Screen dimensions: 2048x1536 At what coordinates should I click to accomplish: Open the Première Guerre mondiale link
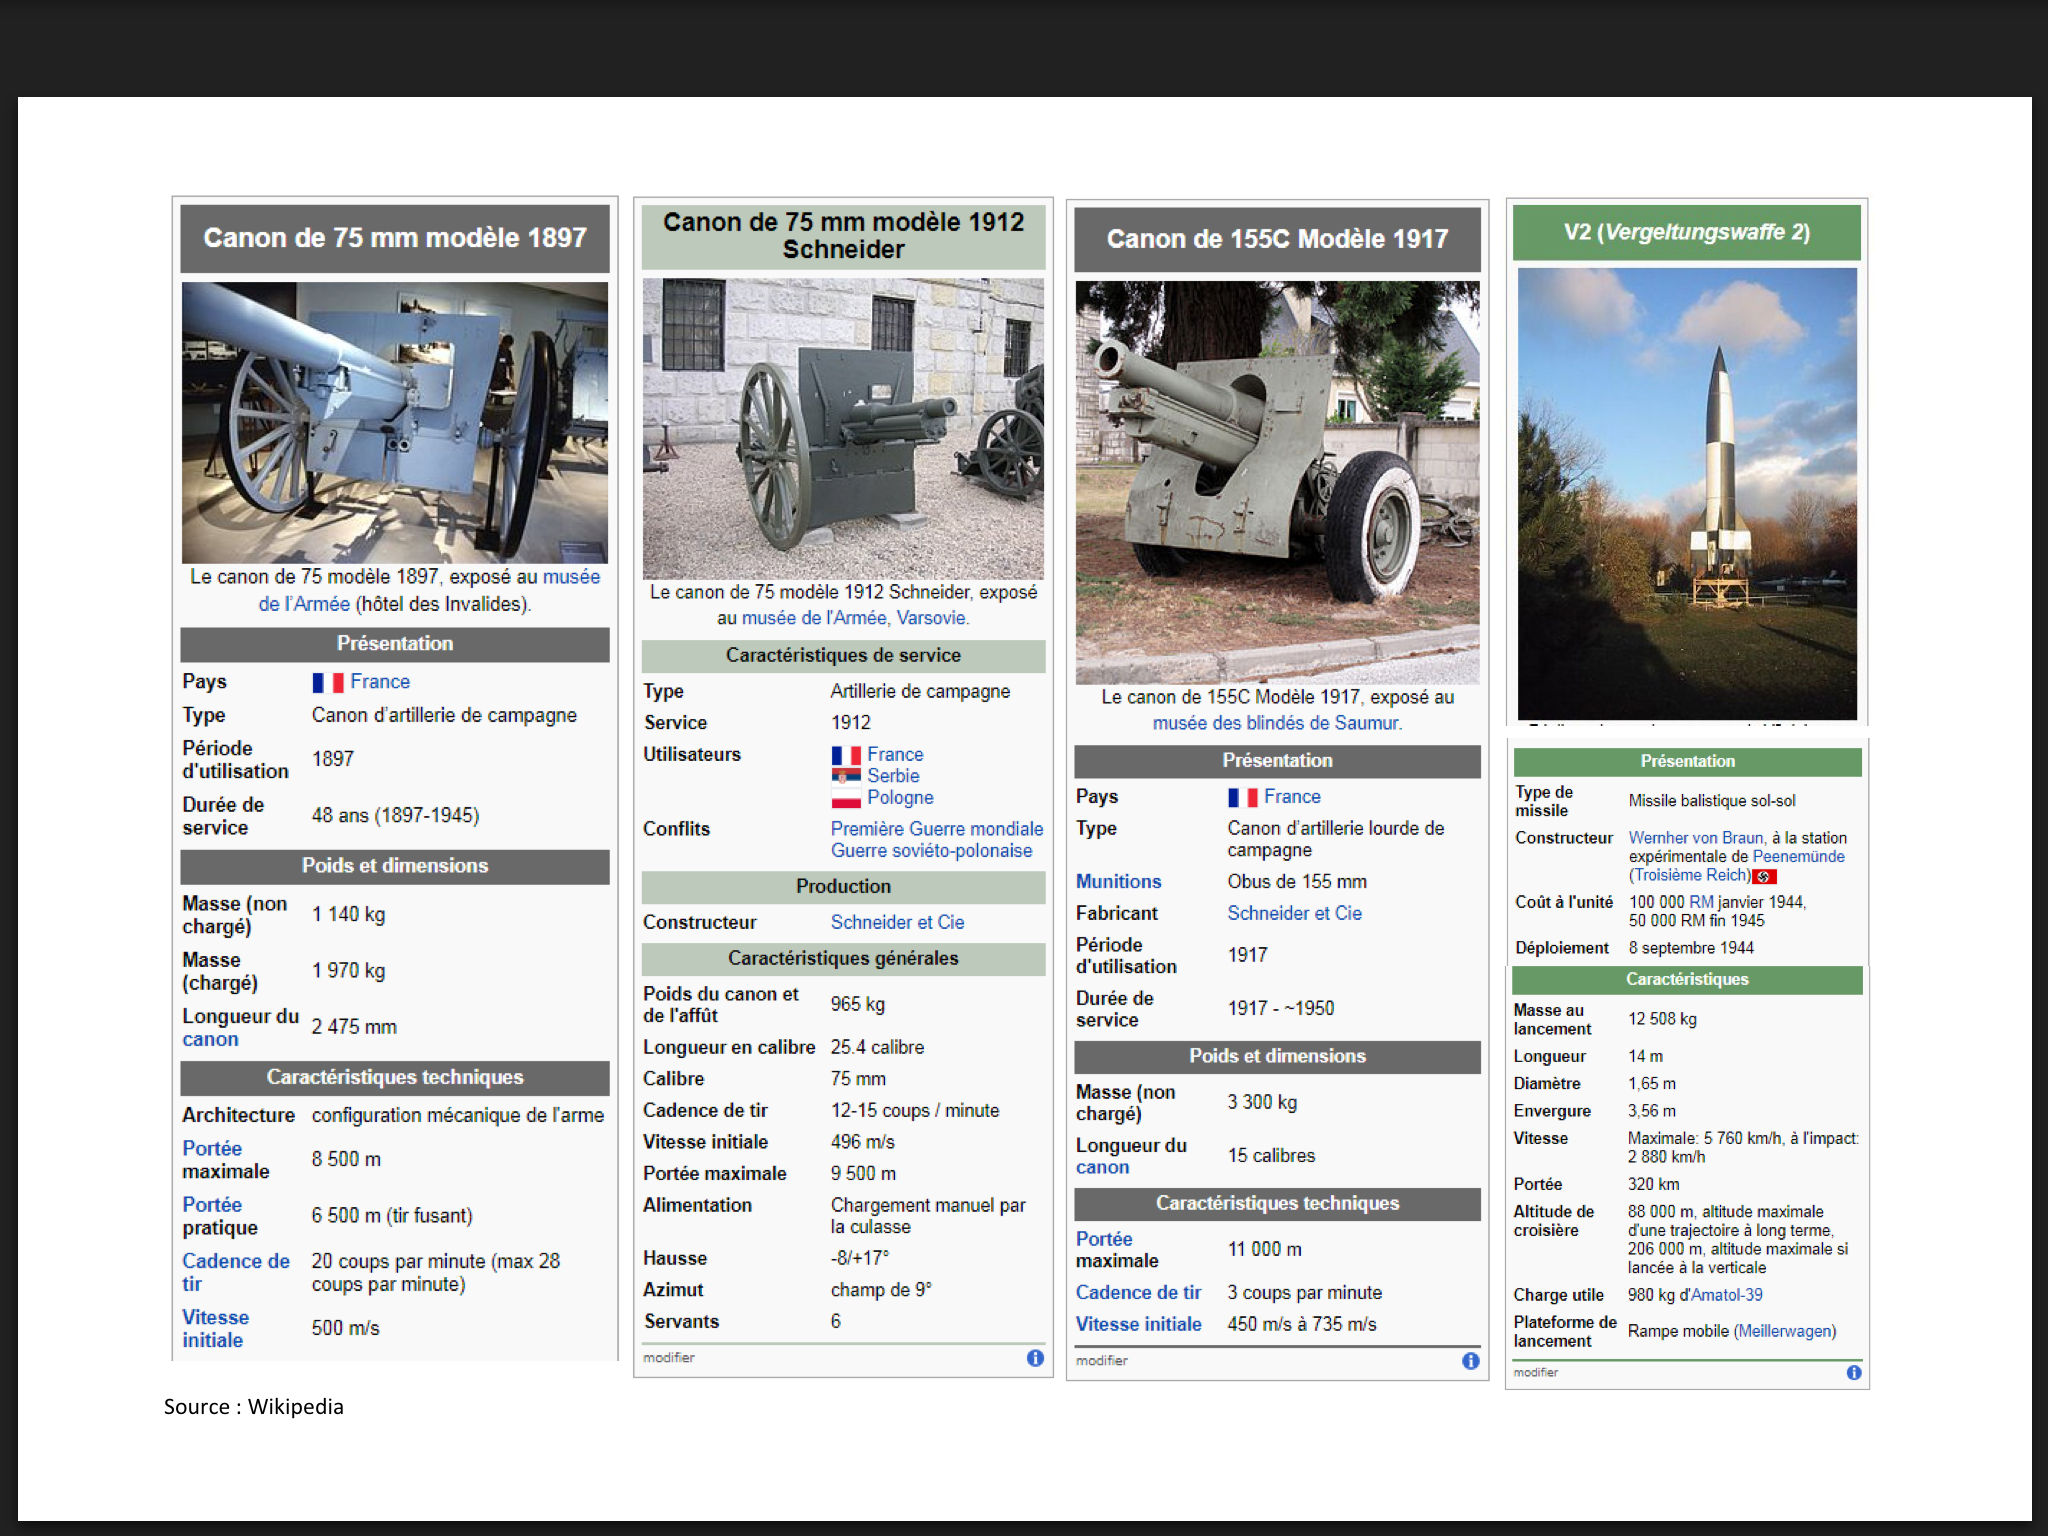[x=936, y=828]
